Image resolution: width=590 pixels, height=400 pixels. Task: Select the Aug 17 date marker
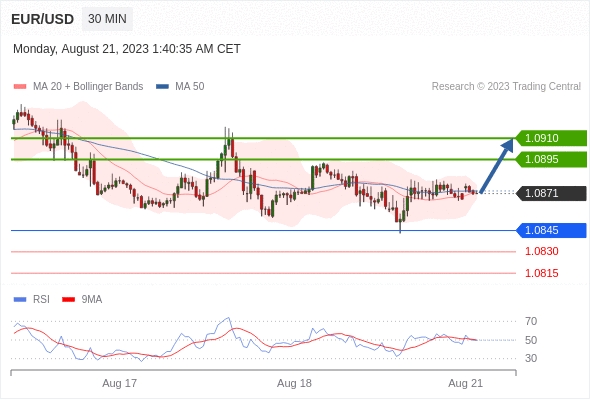[120, 383]
